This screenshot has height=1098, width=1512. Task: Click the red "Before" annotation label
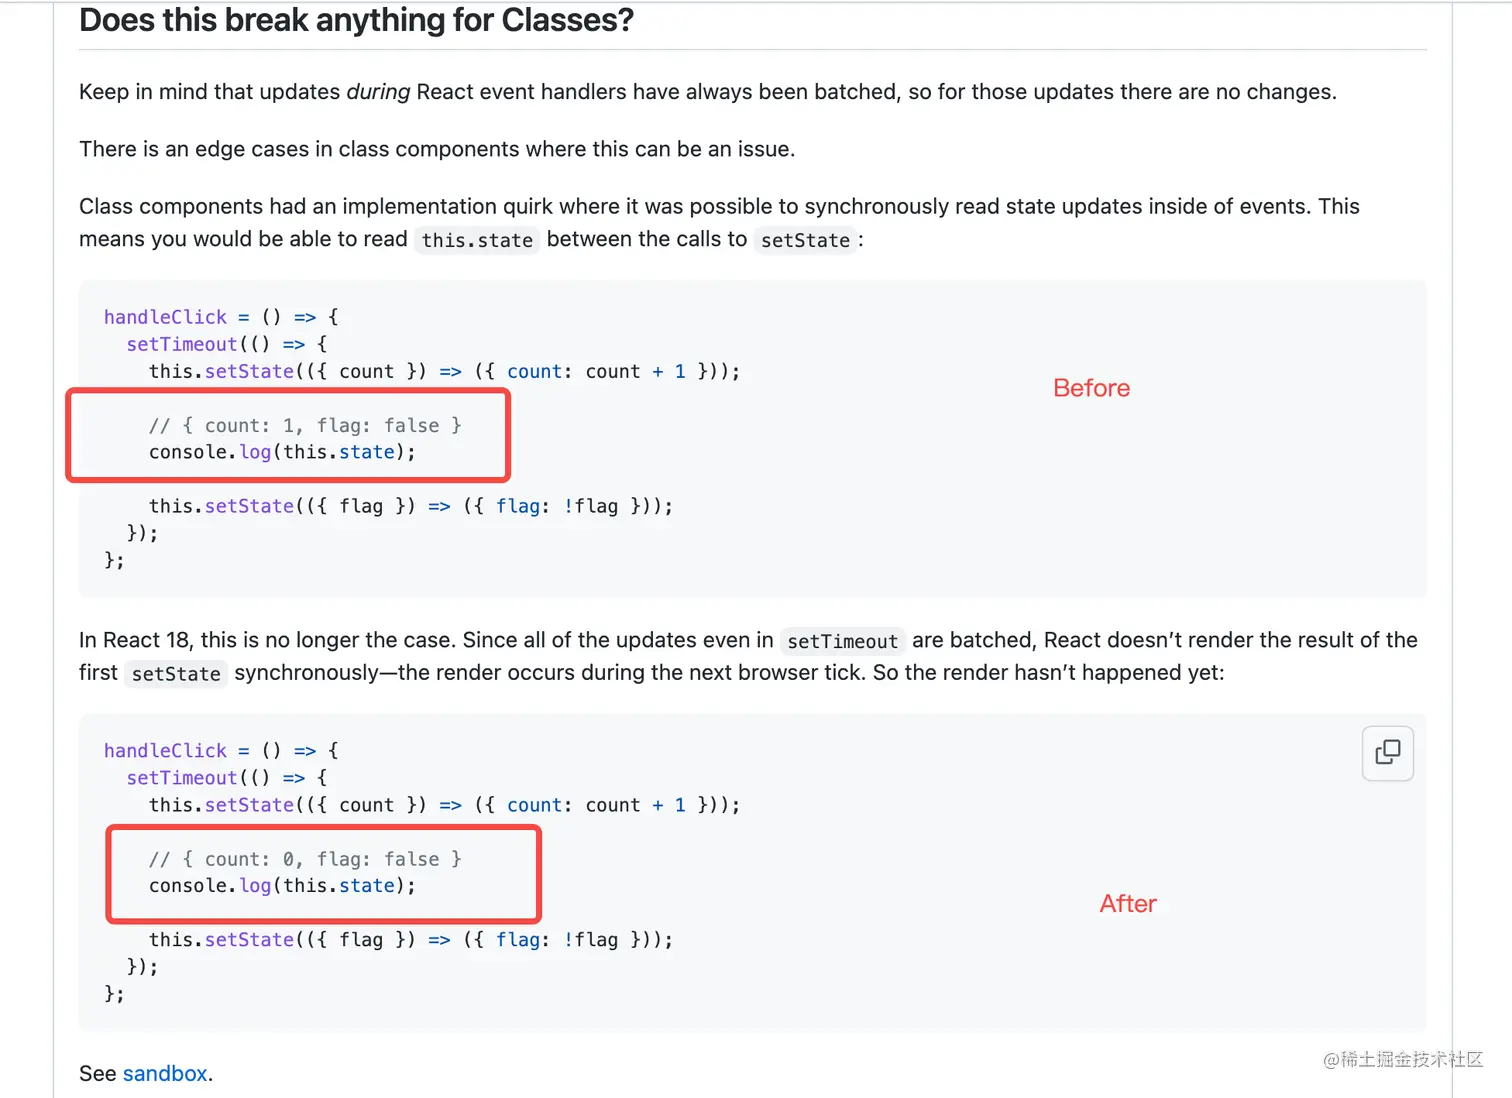pos(1091,388)
